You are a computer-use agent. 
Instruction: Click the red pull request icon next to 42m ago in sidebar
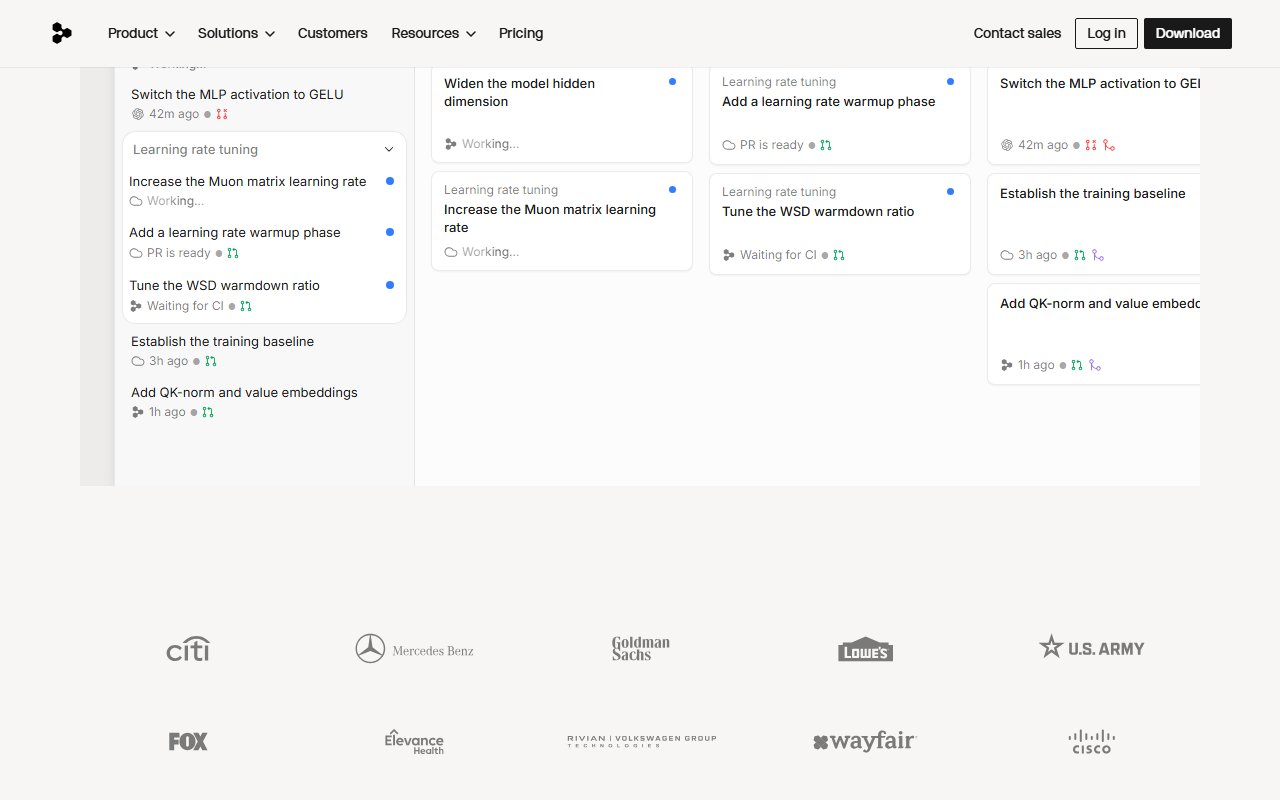[222, 115]
